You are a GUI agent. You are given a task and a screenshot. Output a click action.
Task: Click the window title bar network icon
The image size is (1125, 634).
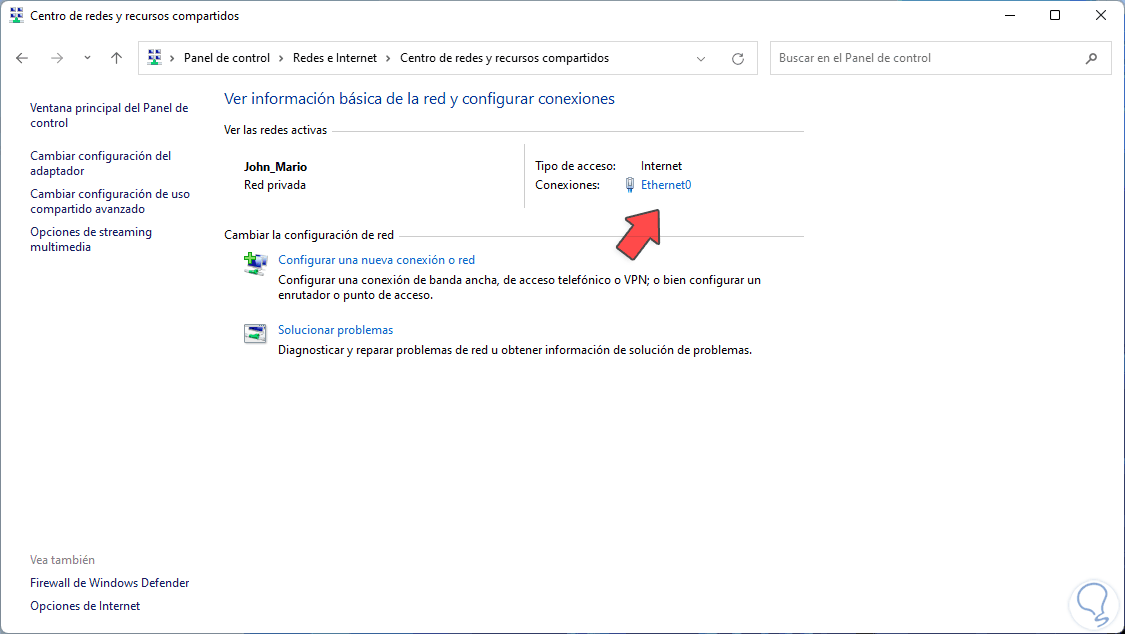[x=16, y=16]
